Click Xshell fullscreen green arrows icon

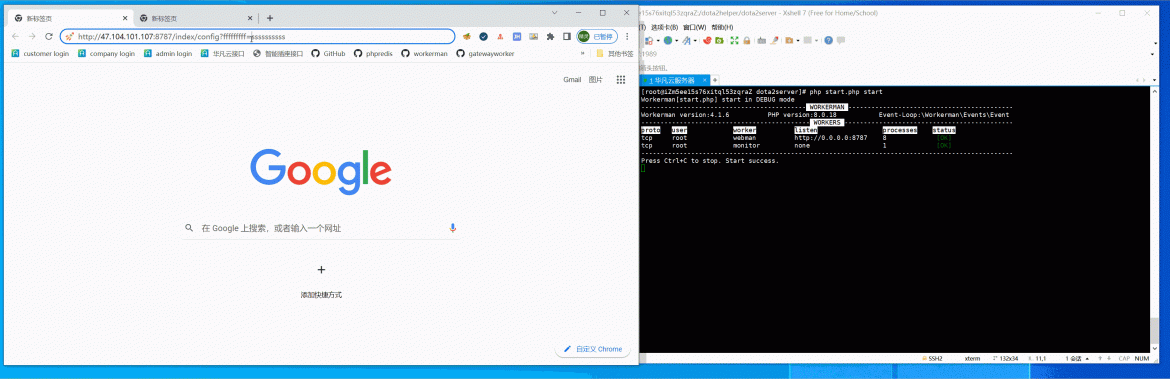(x=734, y=40)
